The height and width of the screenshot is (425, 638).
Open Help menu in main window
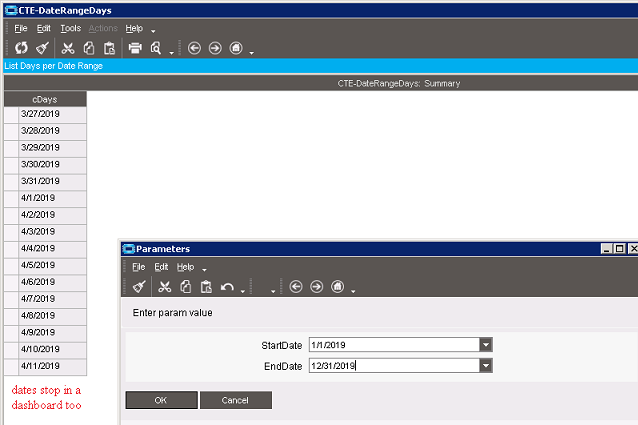[x=134, y=28]
